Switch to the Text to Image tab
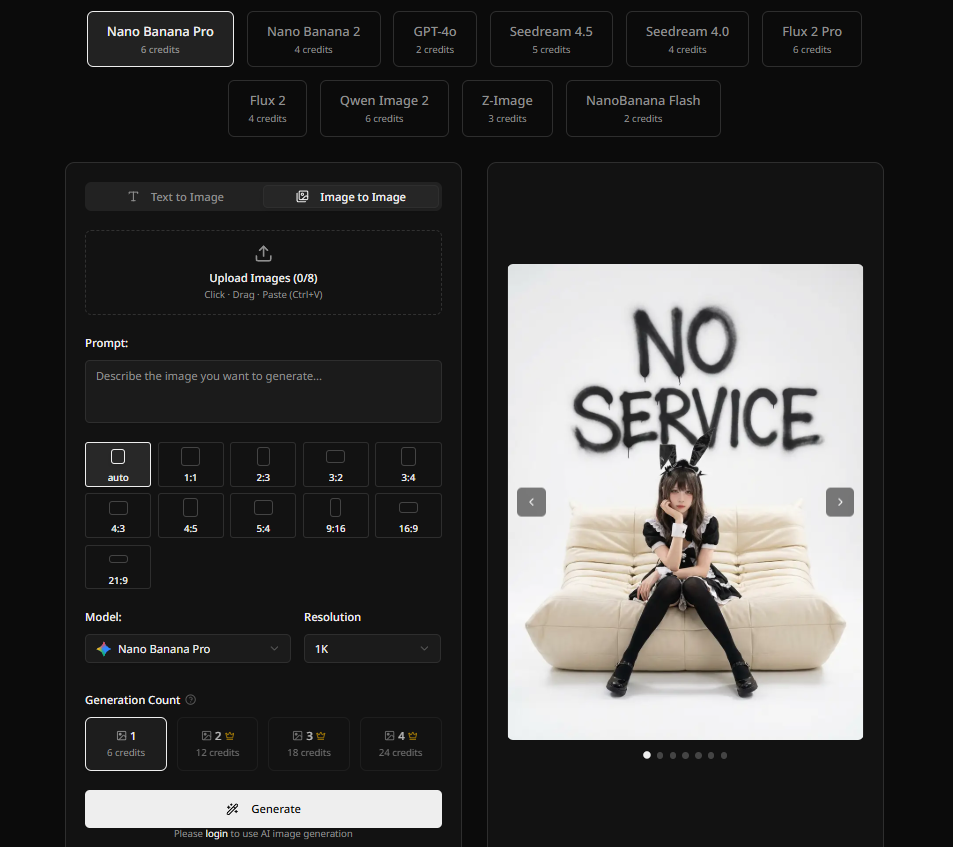953x847 pixels. pos(175,197)
